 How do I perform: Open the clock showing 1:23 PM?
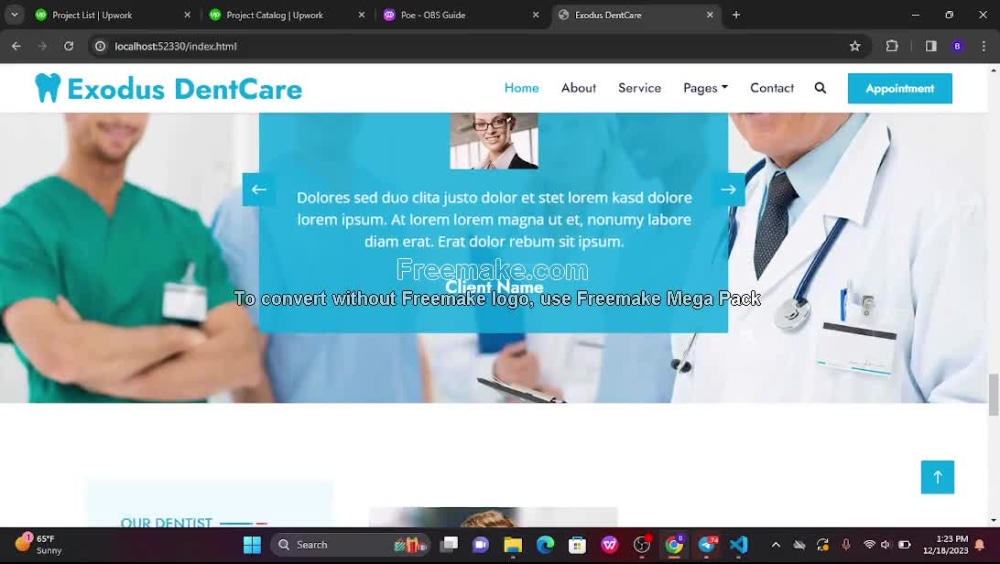pos(945,545)
